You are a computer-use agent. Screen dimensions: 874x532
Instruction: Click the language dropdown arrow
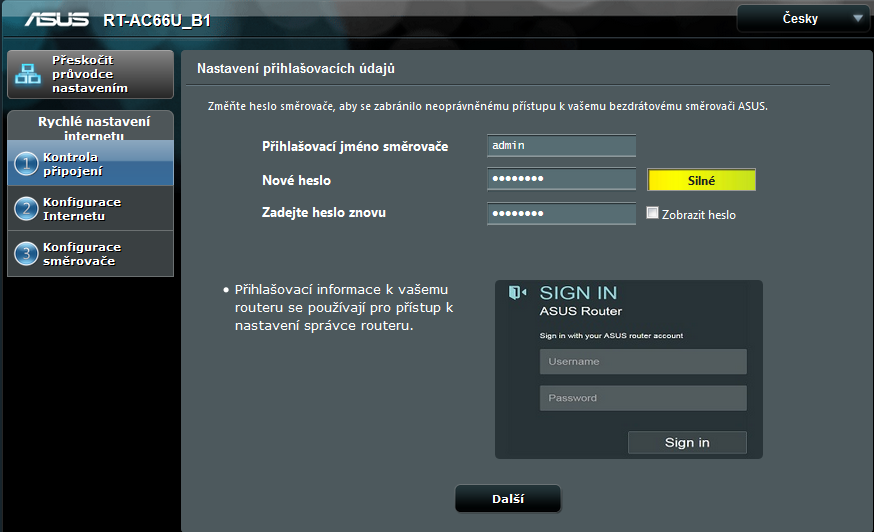857,18
